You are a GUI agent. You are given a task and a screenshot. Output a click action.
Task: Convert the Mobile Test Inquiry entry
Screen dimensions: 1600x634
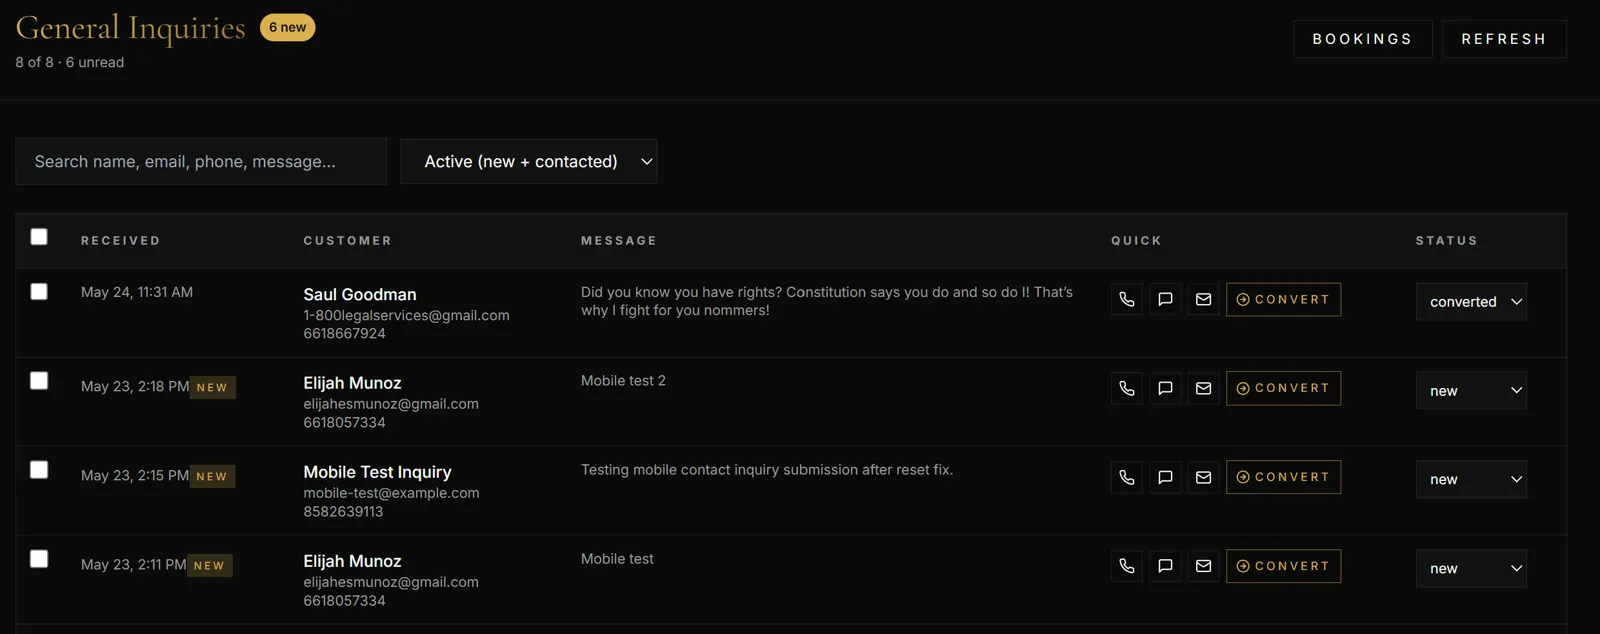point(1283,477)
